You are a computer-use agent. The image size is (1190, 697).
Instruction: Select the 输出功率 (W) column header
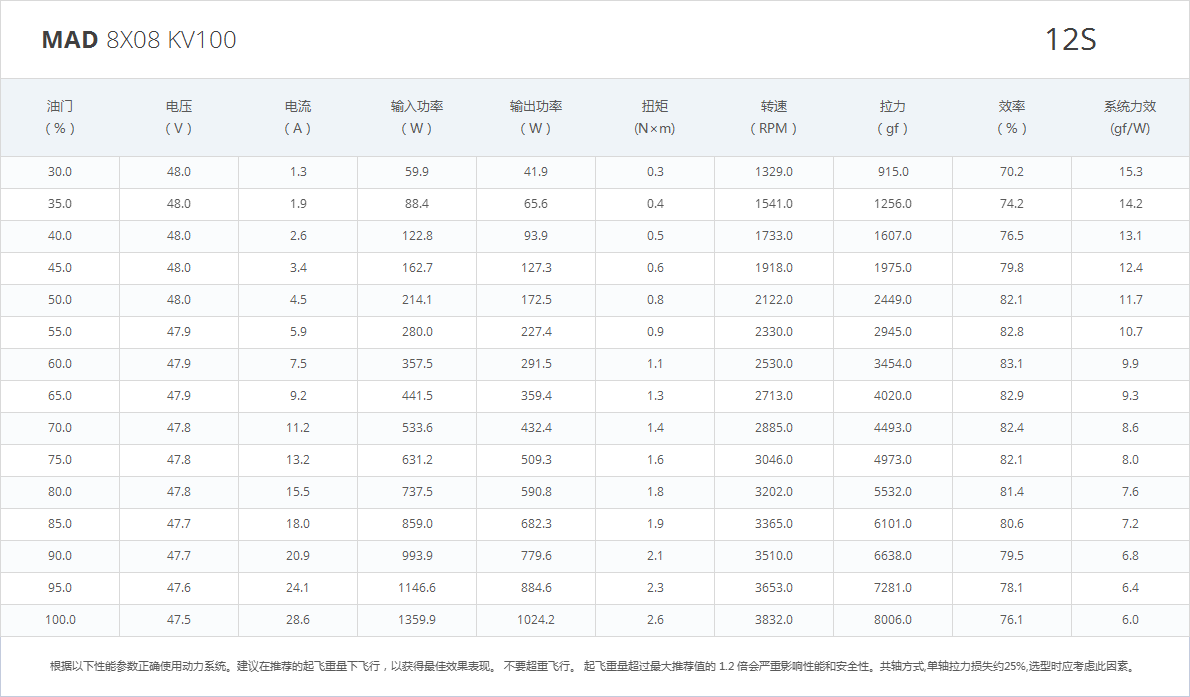click(536, 118)
